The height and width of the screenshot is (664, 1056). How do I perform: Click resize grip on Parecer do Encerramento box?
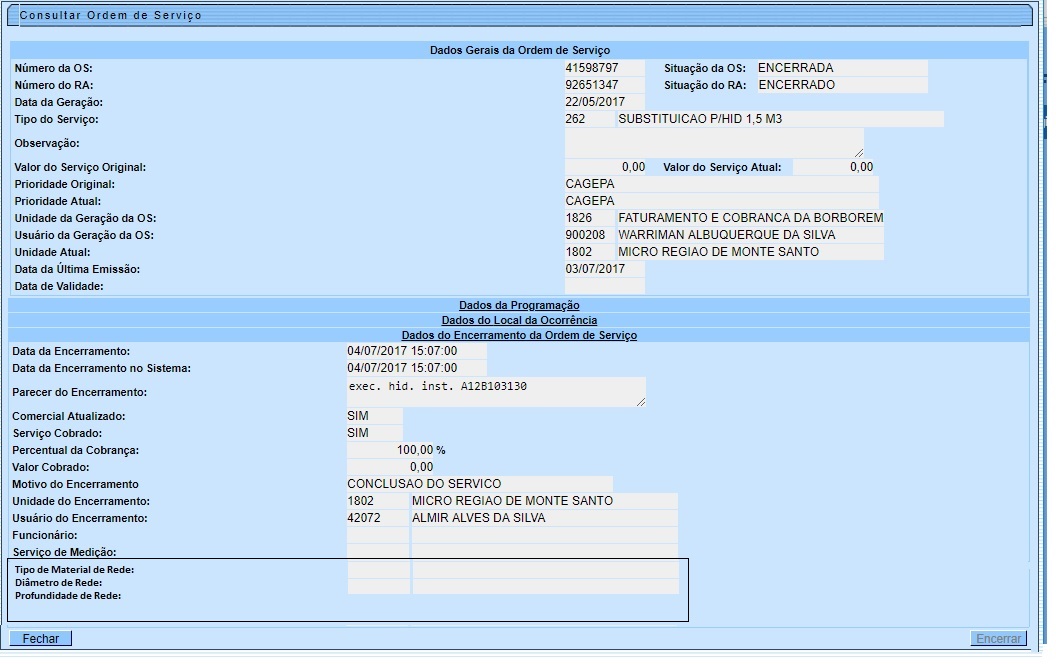640,401
